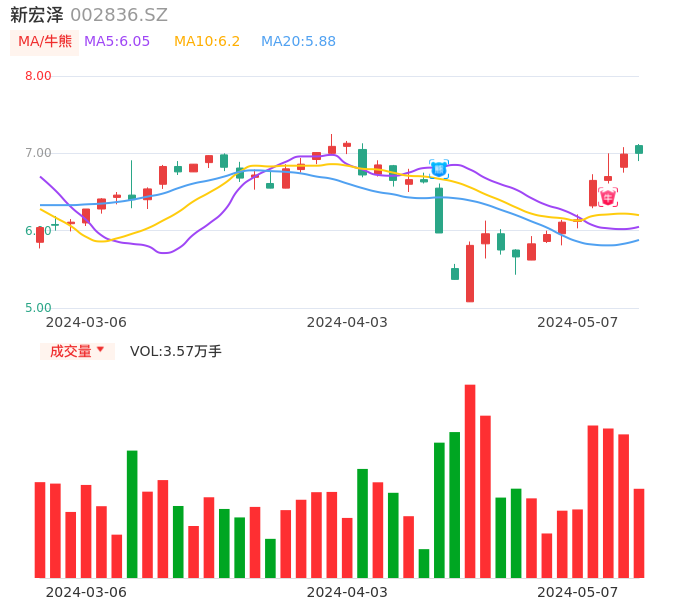Click the stock name 新宏泽
Screen dimensions: 686x606
(x=37, y=15)
